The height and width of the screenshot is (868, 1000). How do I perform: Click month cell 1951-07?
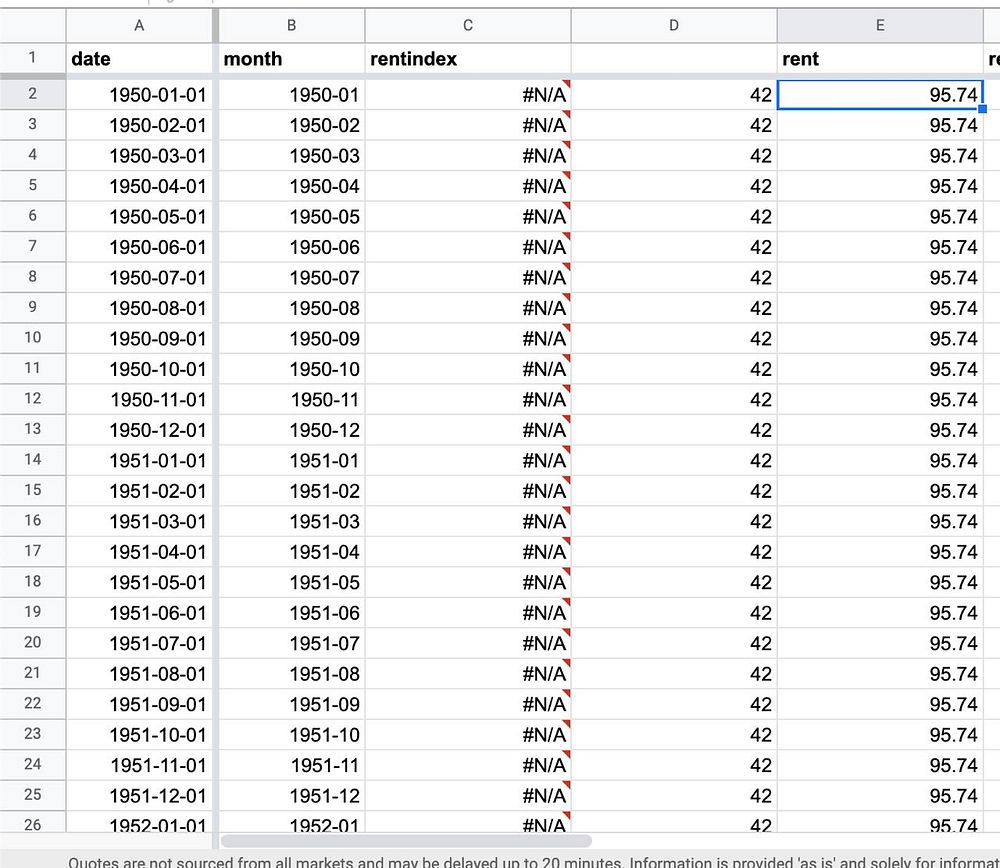[x=291, y=643]
